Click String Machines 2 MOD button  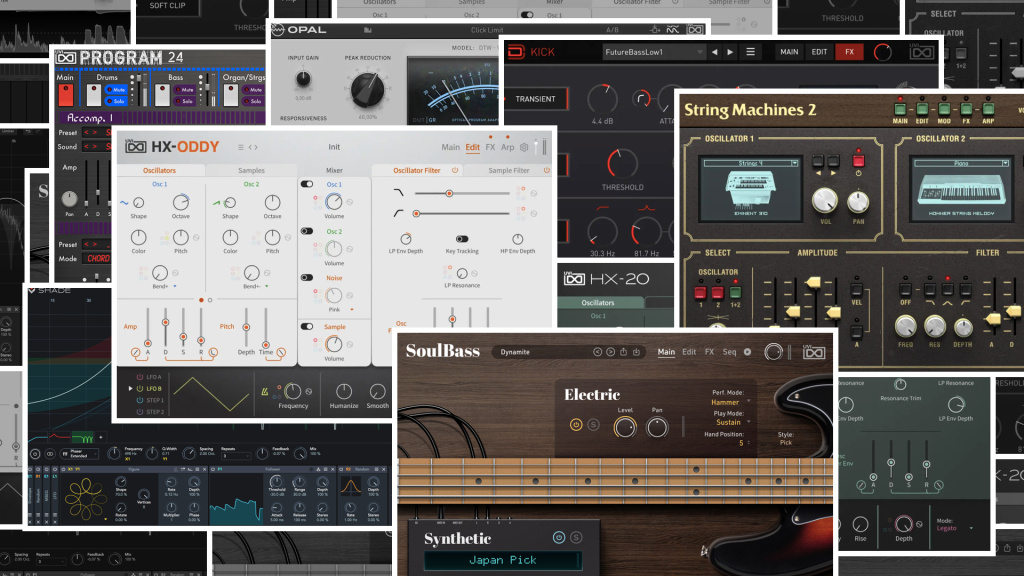point(944,109)
